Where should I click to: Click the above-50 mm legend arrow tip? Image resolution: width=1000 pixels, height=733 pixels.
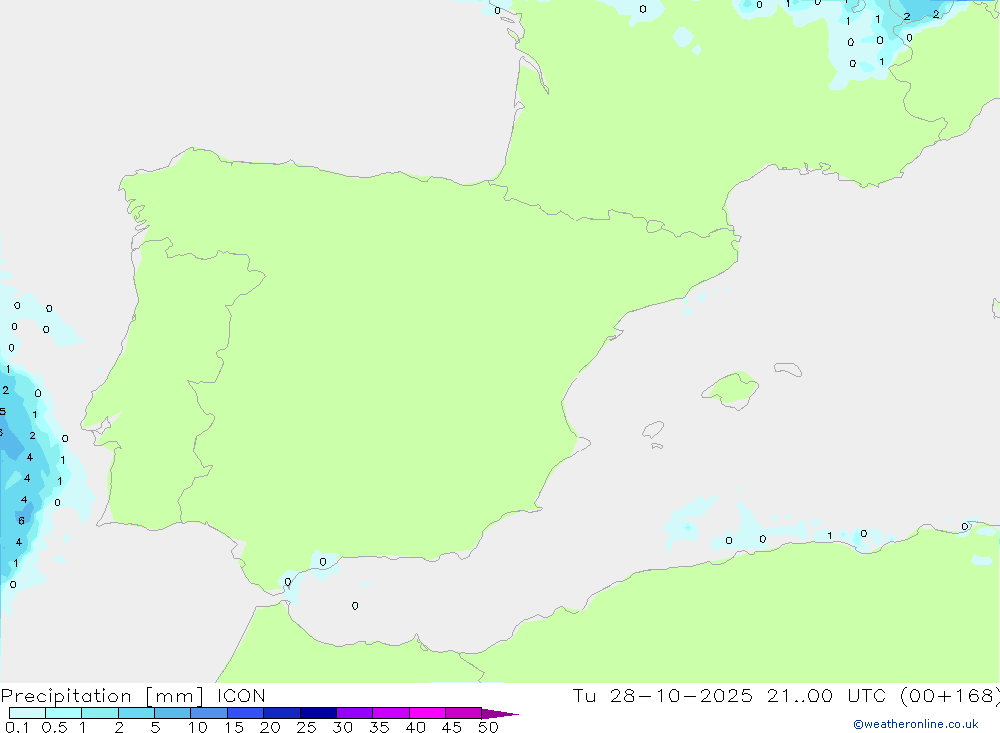500,714
